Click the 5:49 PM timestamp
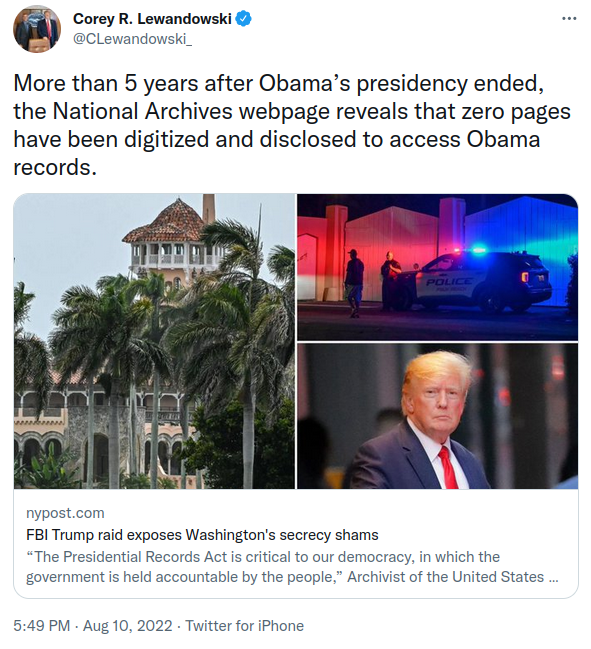 pos(41,625)
